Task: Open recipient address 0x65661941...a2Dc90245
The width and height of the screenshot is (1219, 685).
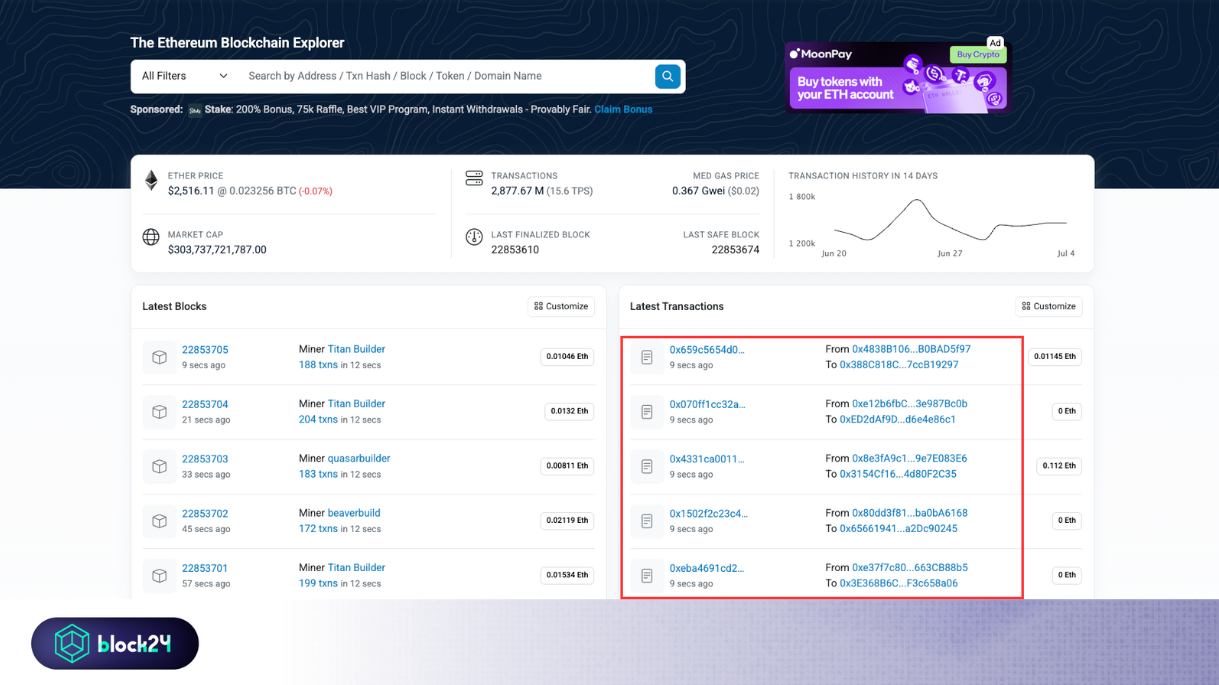Action: [x=899, y=529]
